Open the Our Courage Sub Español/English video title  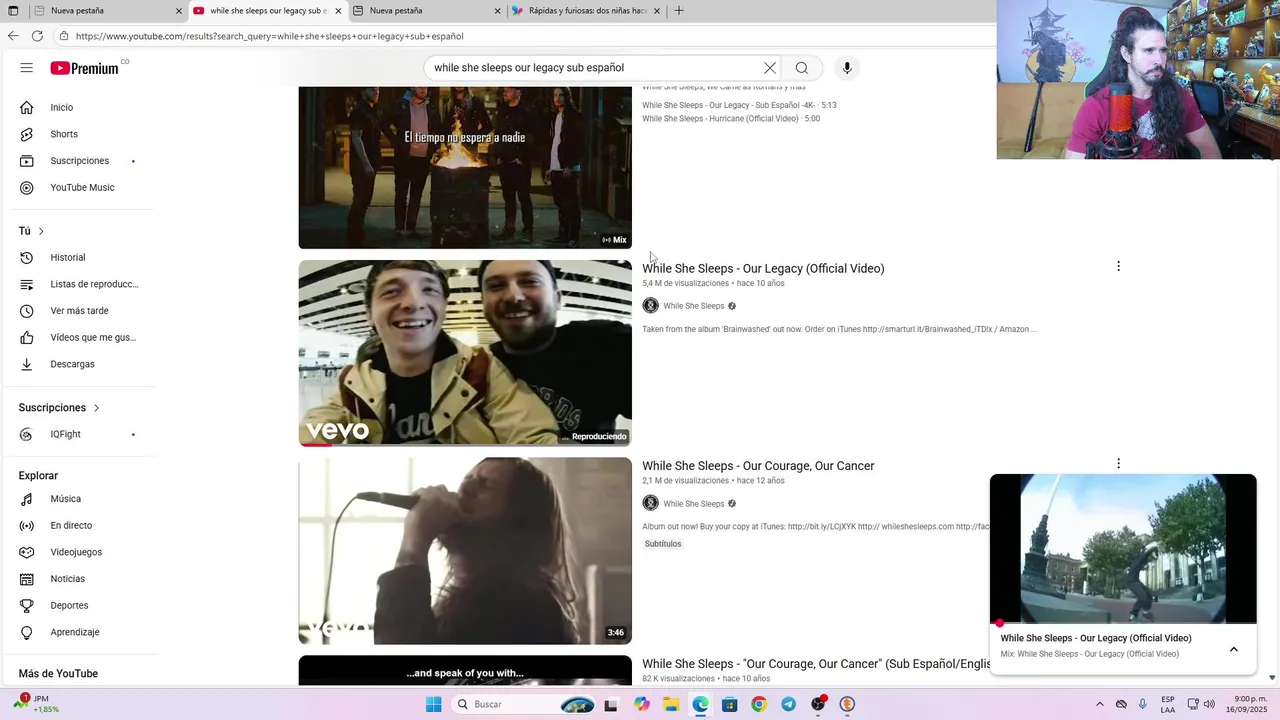[x=816, y=664]
